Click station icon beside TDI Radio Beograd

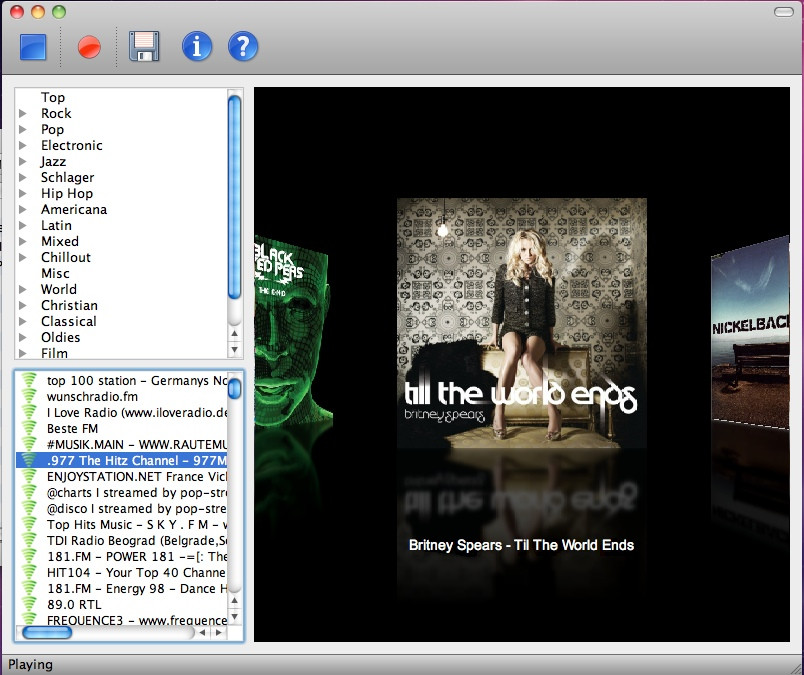pyautogui.click(x=29, y=541)
